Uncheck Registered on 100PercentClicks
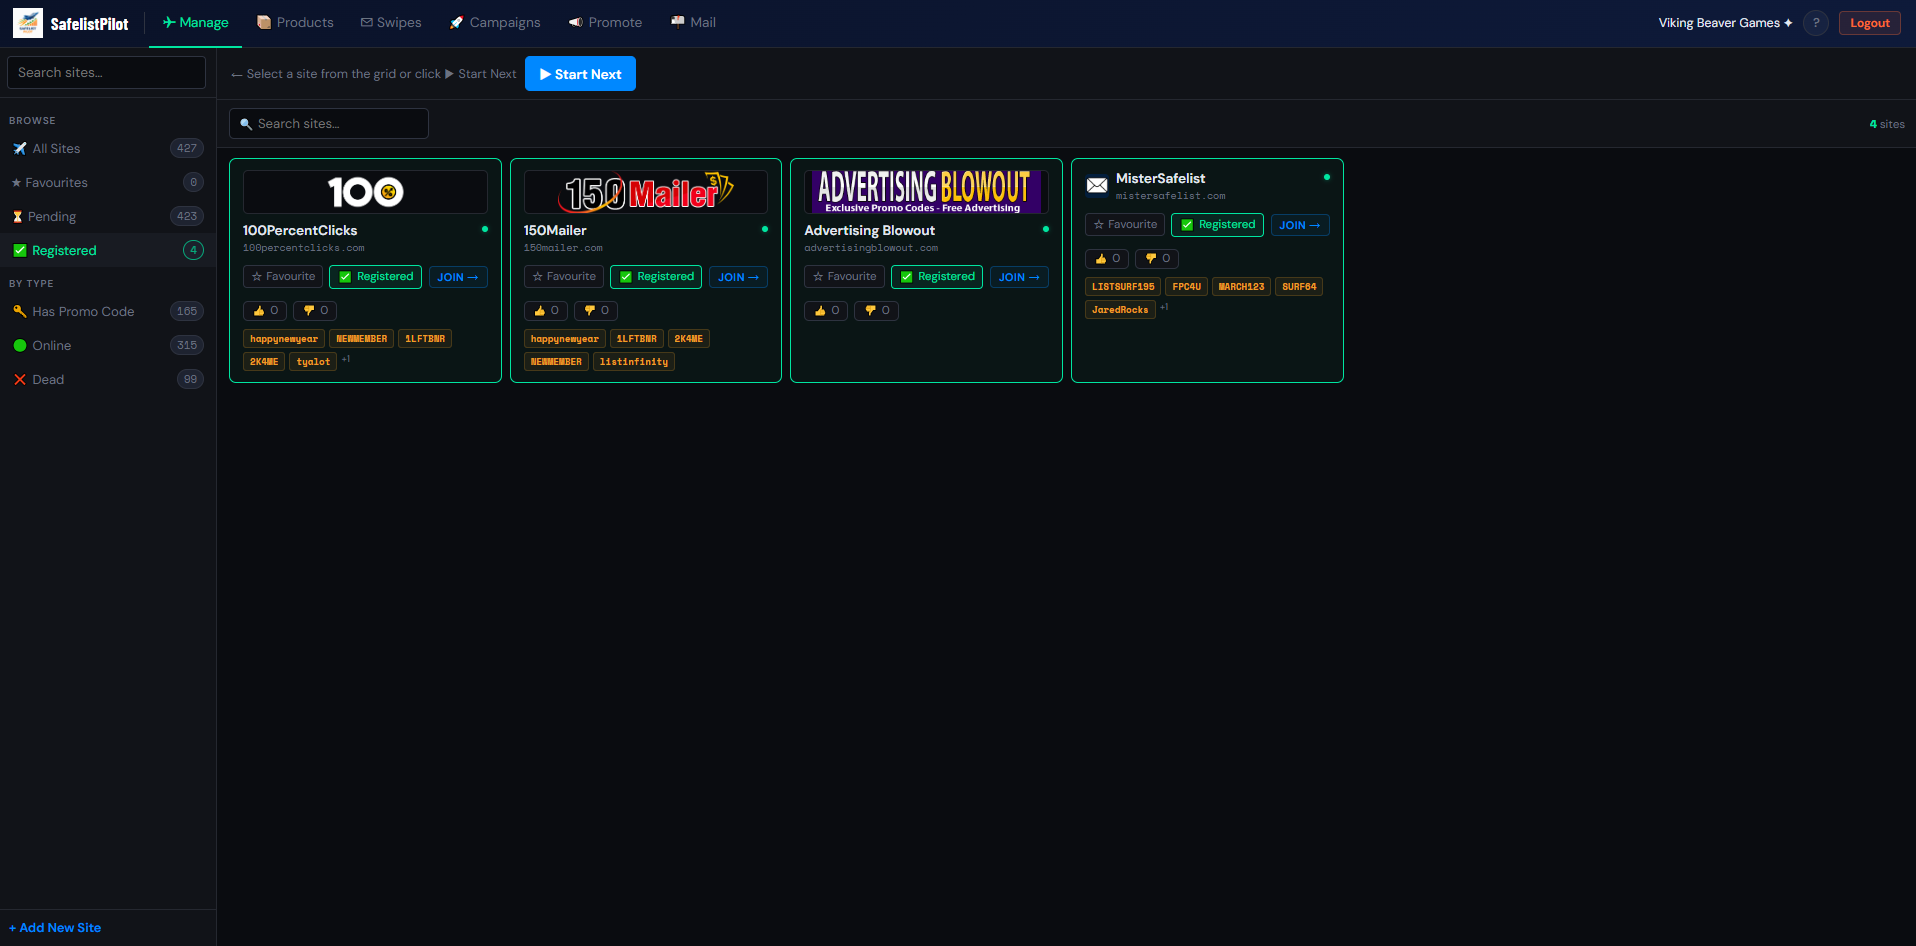This screenshot has width=1916, height=946. 375,276
